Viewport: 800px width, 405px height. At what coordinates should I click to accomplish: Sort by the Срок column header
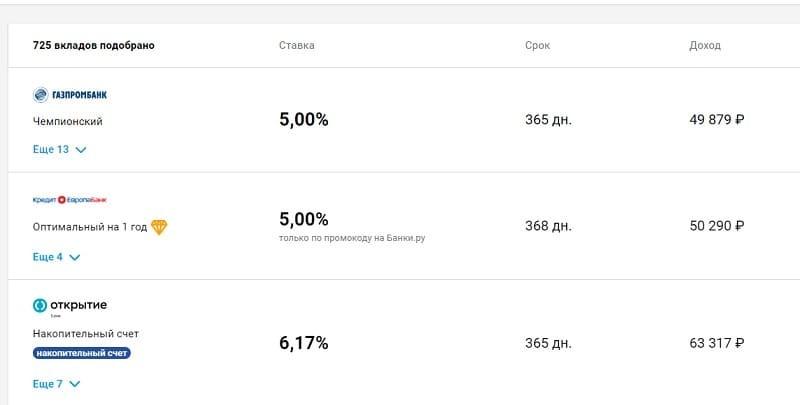(x=537, y=45)
